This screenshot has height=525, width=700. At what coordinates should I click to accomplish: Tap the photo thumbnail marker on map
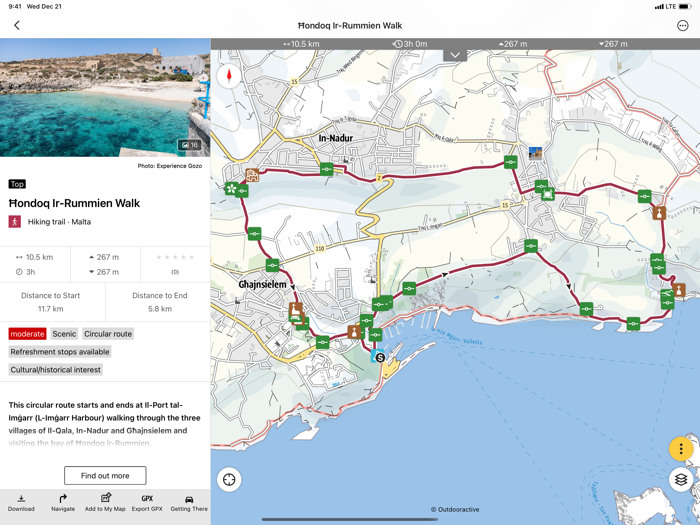point(535,153)
